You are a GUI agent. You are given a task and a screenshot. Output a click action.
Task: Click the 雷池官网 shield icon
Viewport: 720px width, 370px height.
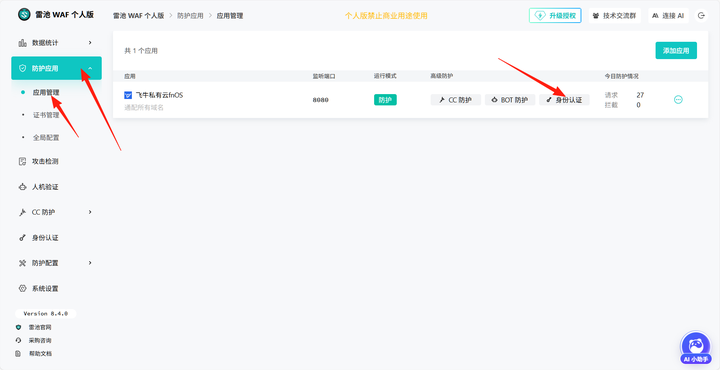click(x=18, y=327)
